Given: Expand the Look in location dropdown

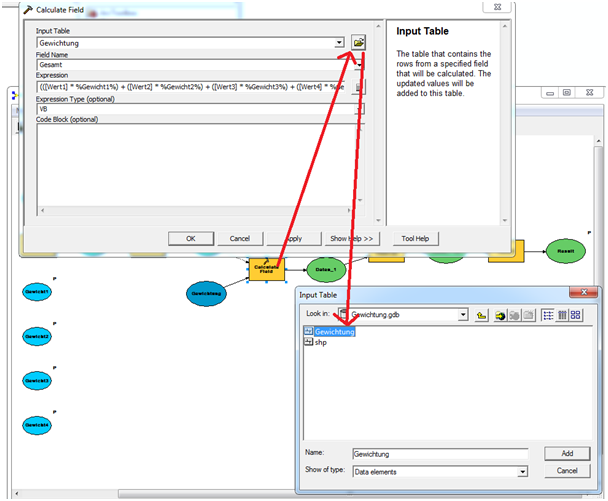Looking at the screenshot, I should [463, 314].
